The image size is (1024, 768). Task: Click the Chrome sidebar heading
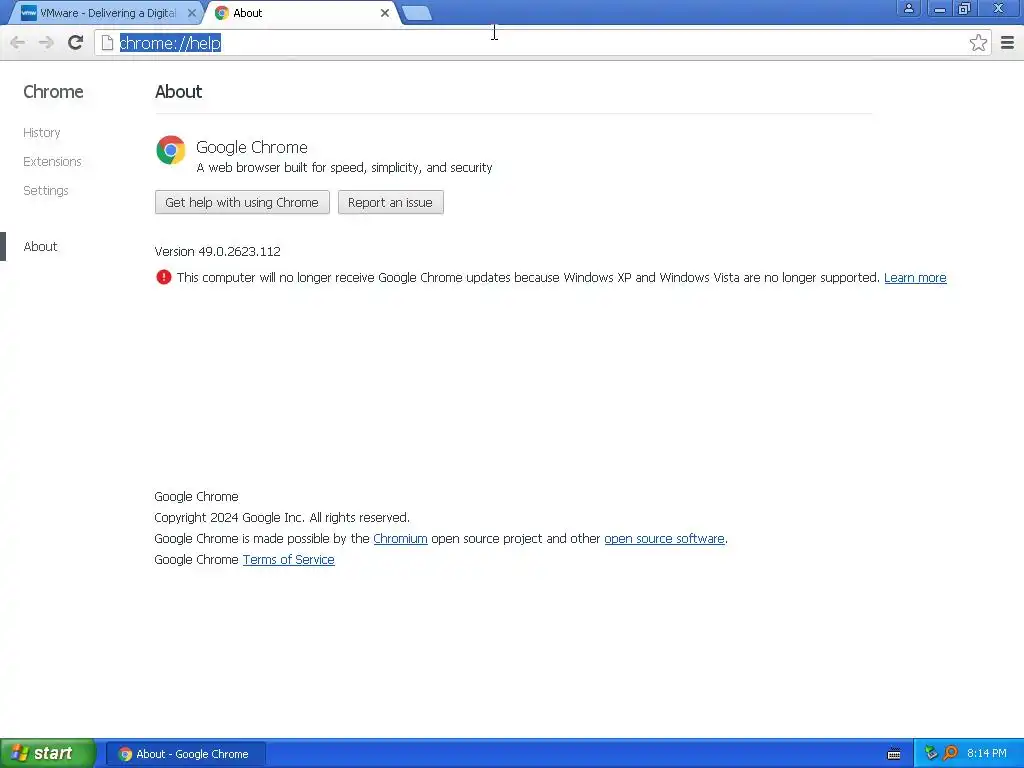click(53, 92)
